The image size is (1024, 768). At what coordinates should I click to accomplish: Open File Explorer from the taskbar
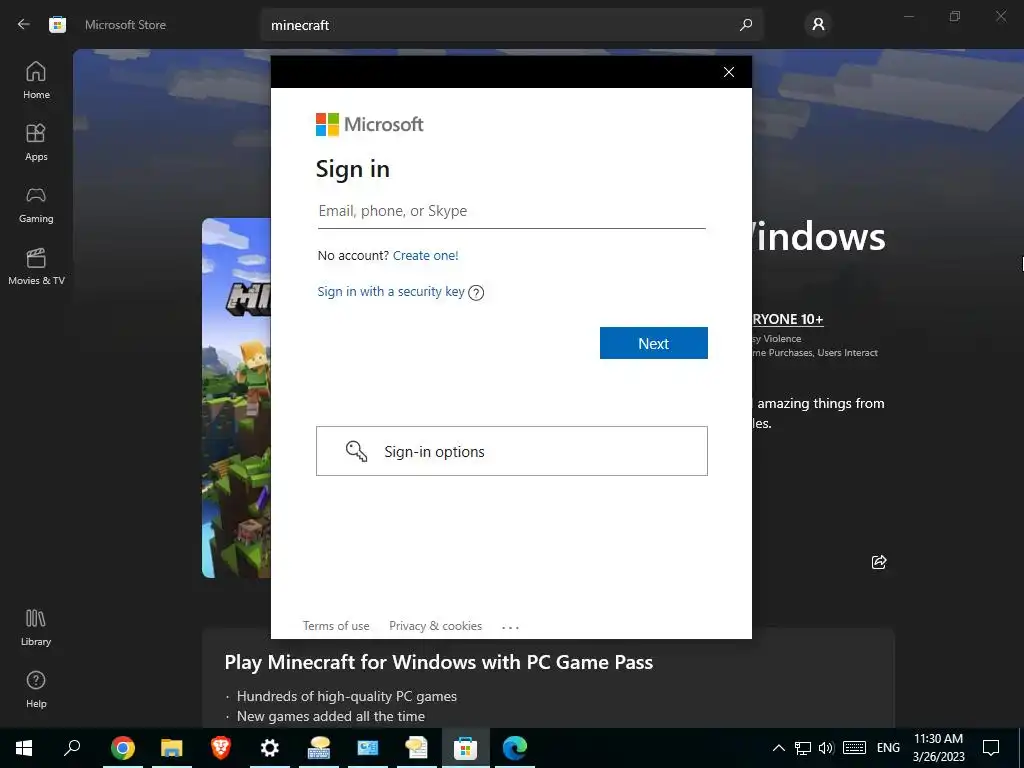(171, 748)
